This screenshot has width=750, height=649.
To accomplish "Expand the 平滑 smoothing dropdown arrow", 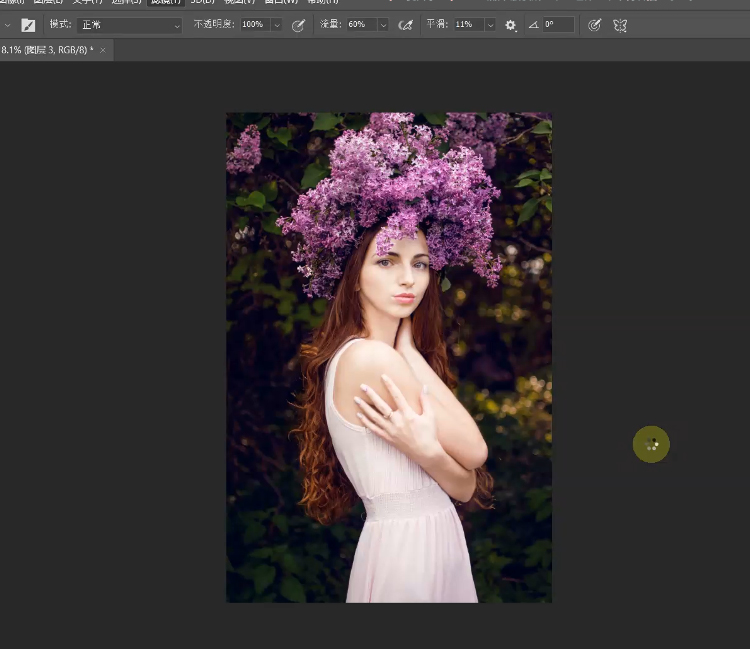I will tap(490, 25).
